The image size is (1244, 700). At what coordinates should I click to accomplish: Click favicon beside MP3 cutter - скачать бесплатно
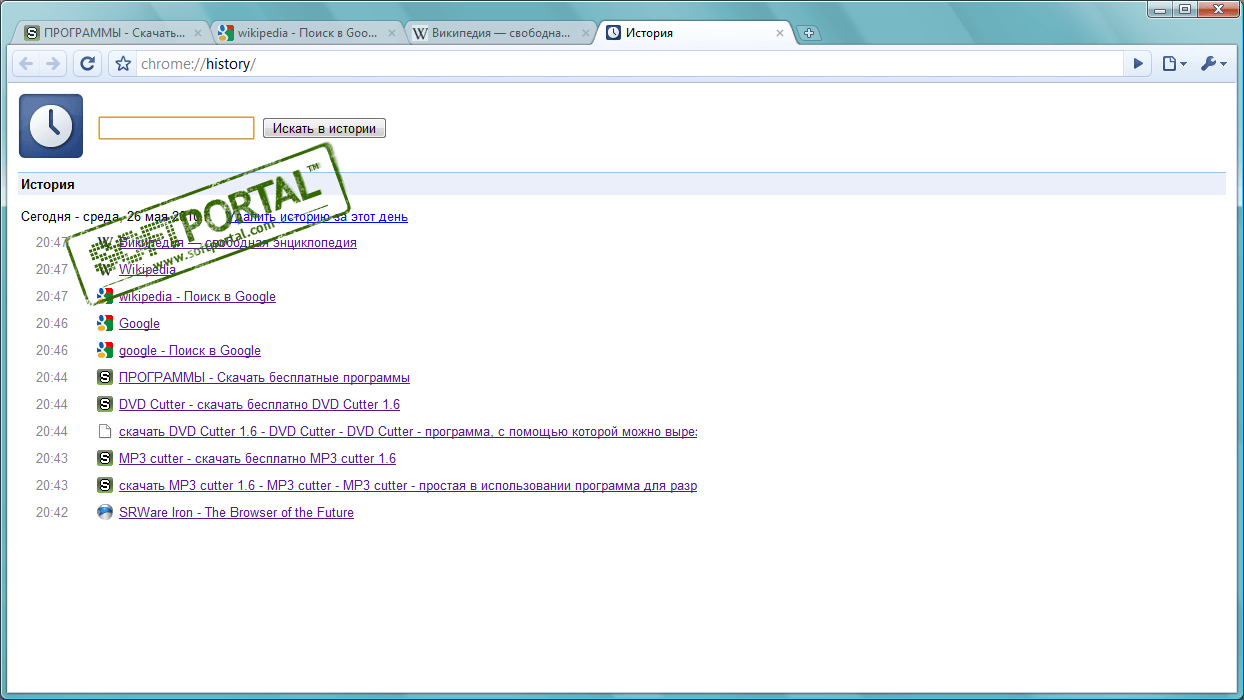coord(105,458)
